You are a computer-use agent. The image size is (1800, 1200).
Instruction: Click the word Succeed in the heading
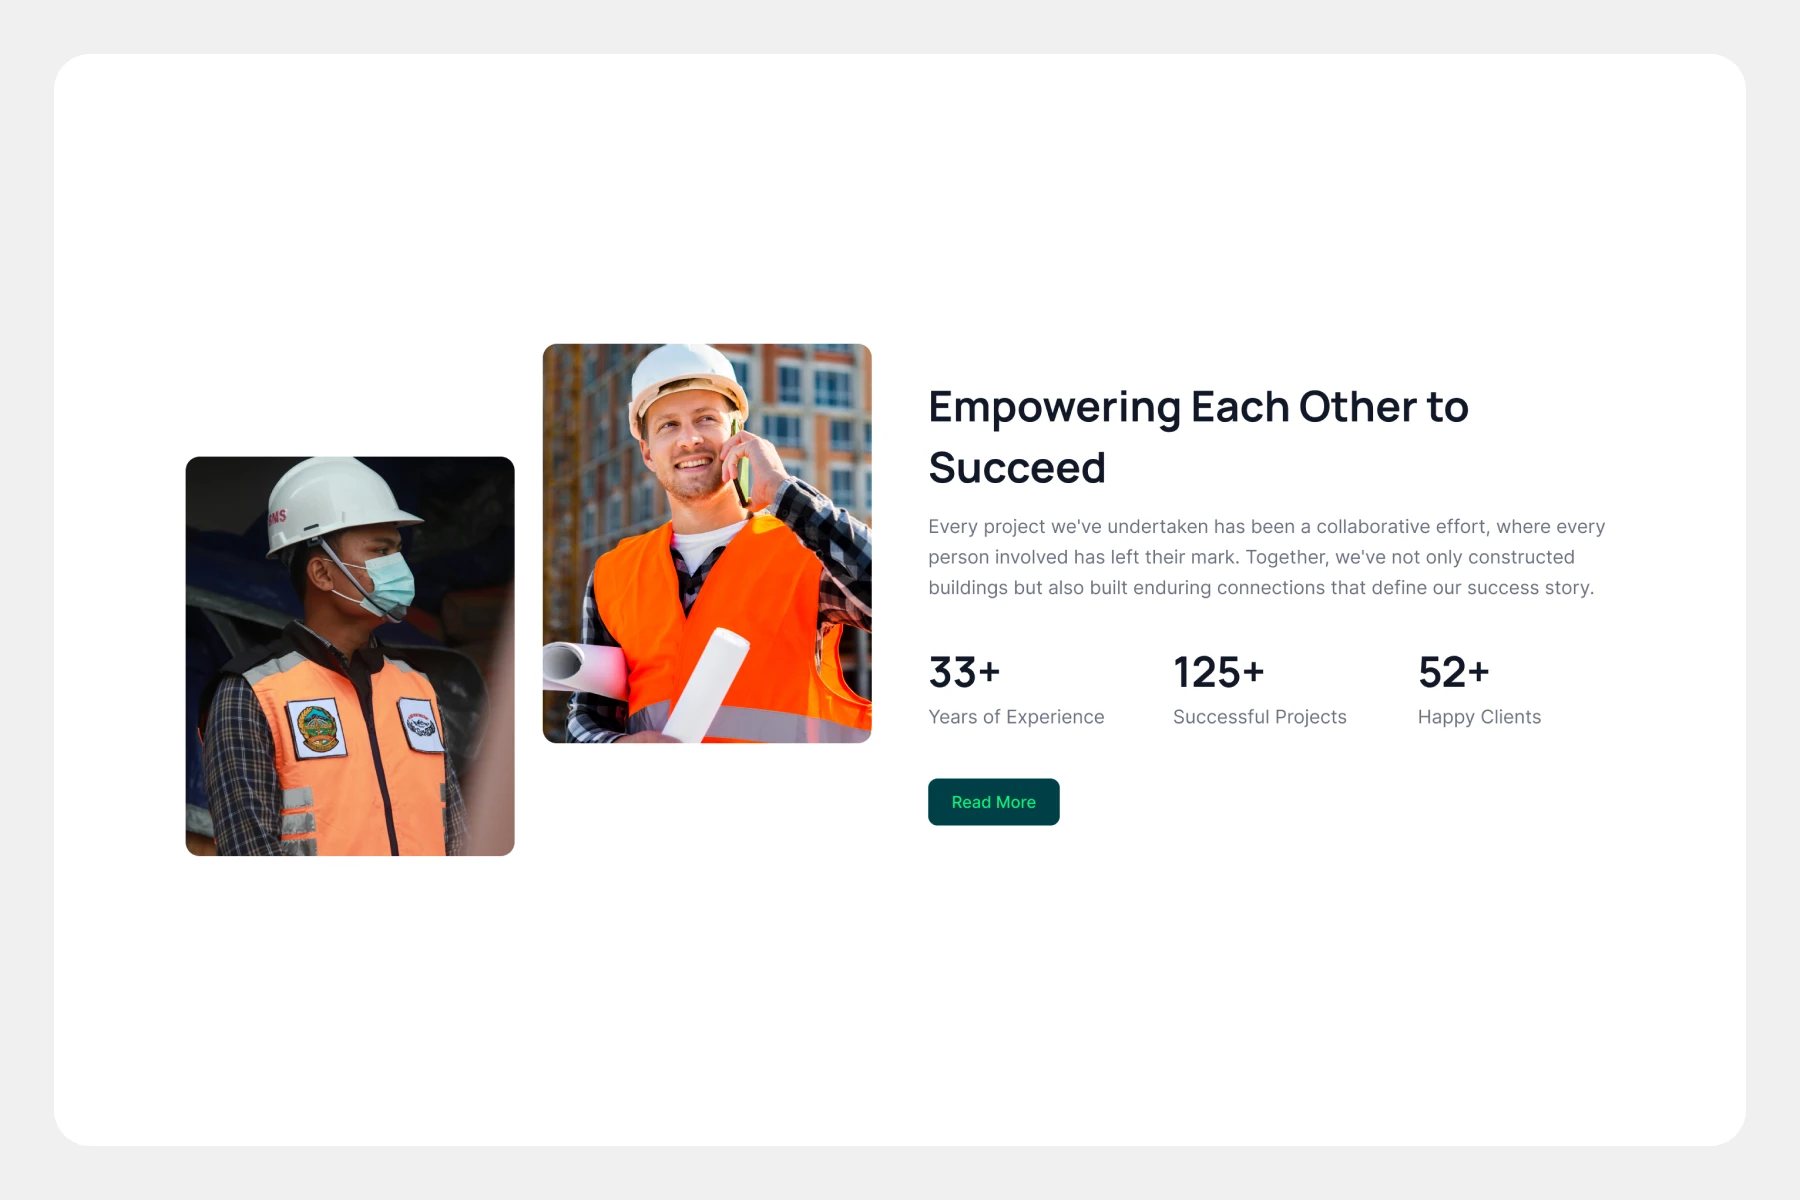(x=1017, y=468)
